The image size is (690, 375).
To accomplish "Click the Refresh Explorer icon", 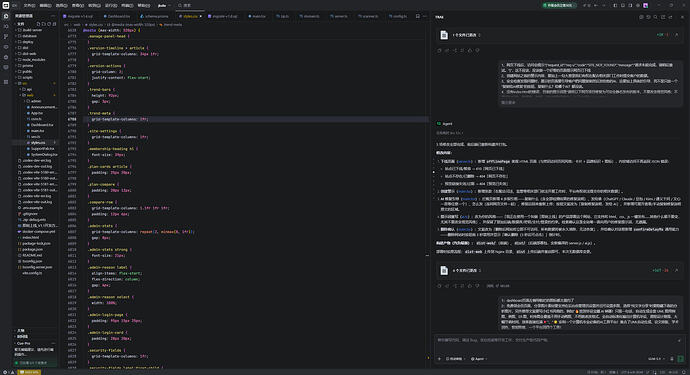I will (49, 24).
